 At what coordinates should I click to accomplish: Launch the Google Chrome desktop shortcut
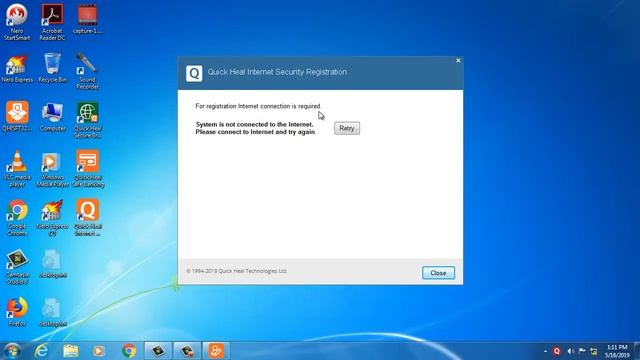click(17, 217)
